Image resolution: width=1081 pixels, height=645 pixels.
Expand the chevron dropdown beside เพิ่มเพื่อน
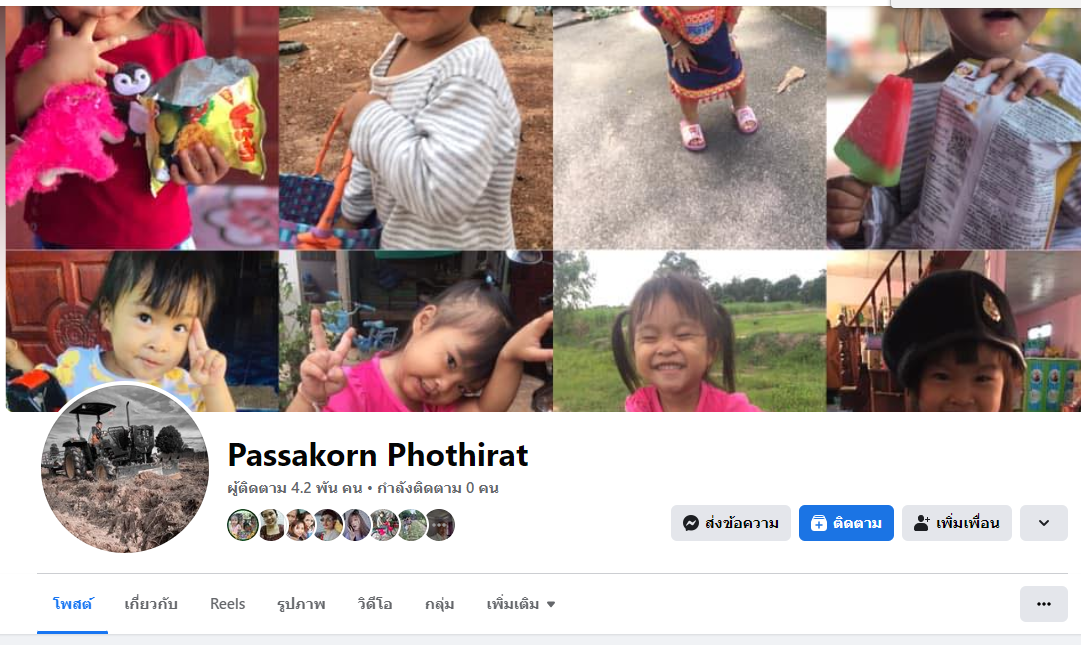(x=1044, y=523)
